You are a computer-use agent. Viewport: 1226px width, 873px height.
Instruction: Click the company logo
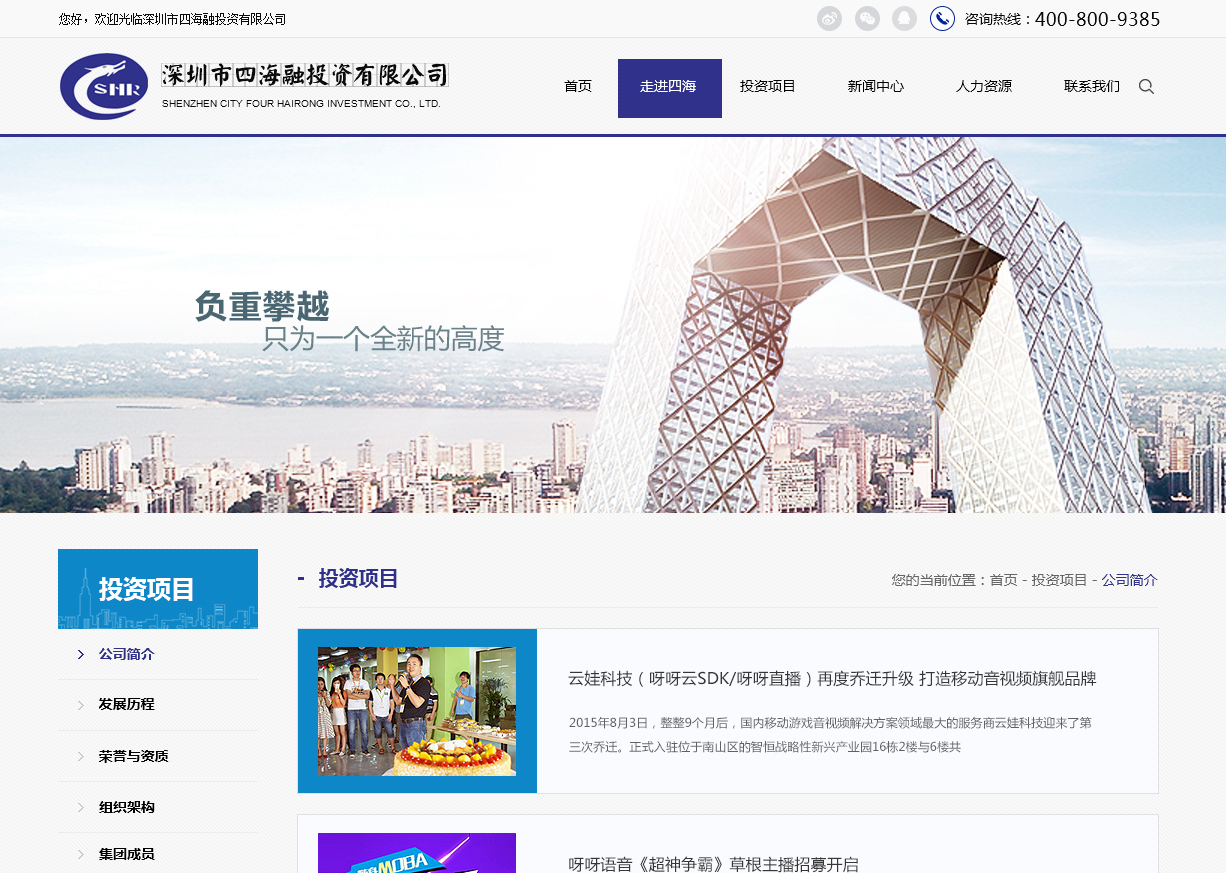[105, 85]
